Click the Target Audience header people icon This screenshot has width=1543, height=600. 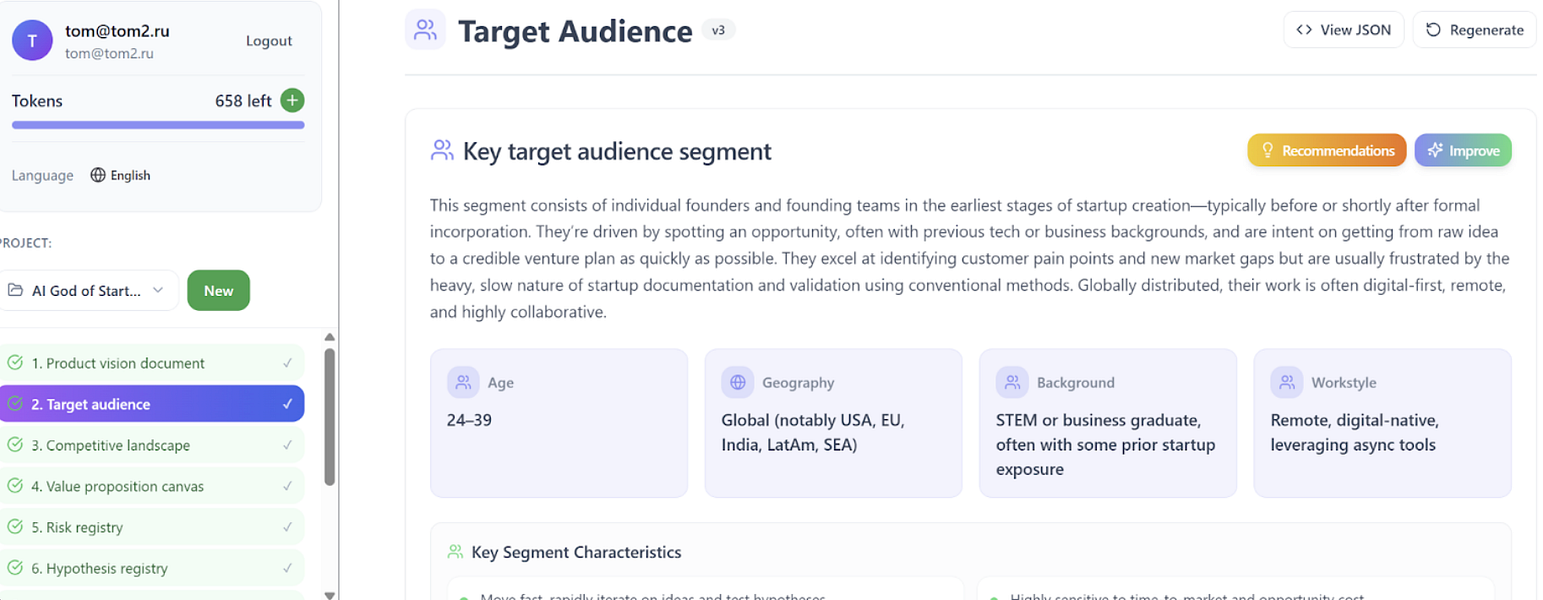point(426,29)
